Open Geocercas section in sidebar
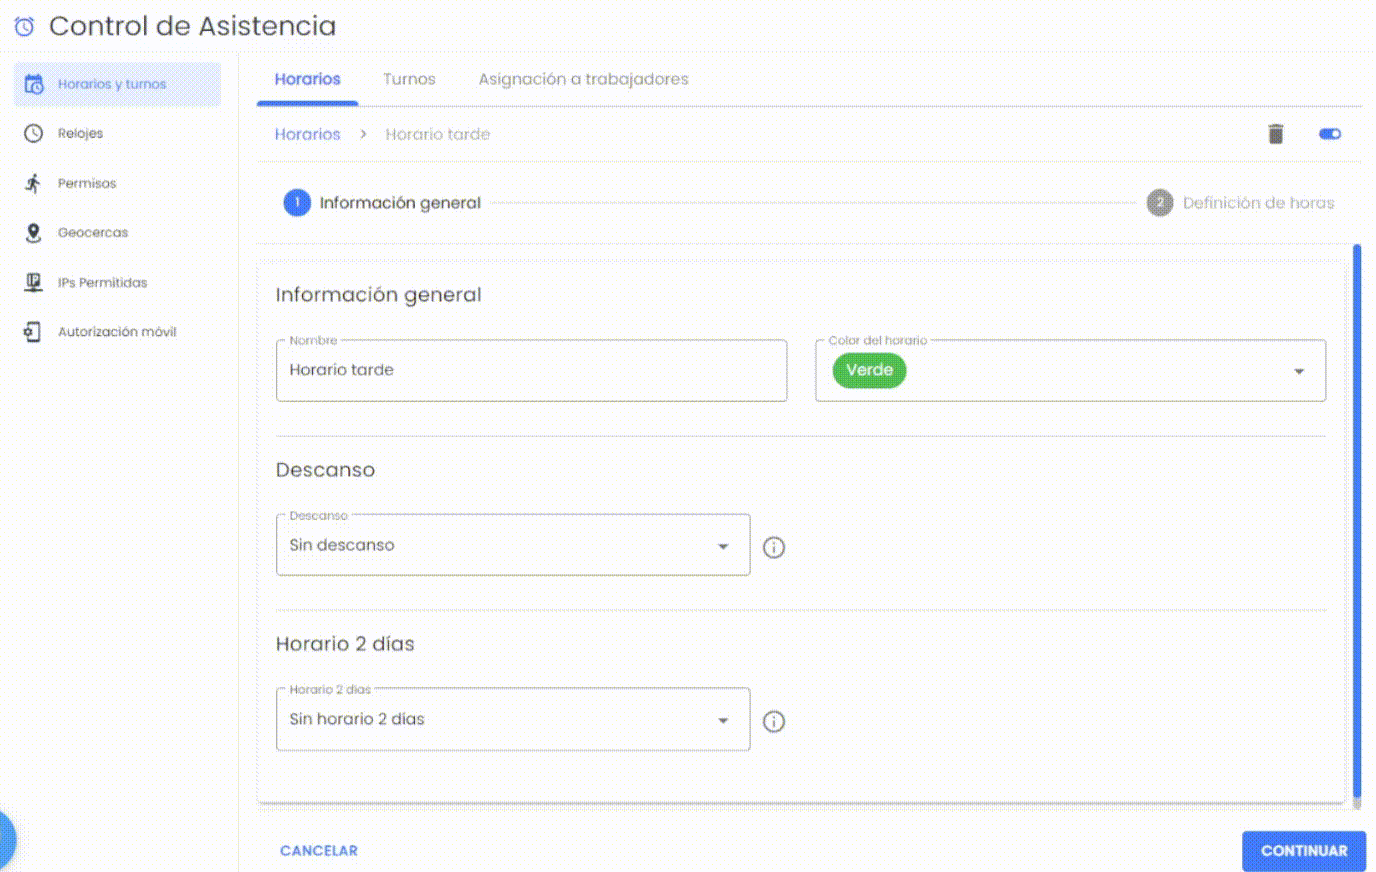Image resolution: width=1376 pixels, height=872 pixels. click(x=118, y=232)
